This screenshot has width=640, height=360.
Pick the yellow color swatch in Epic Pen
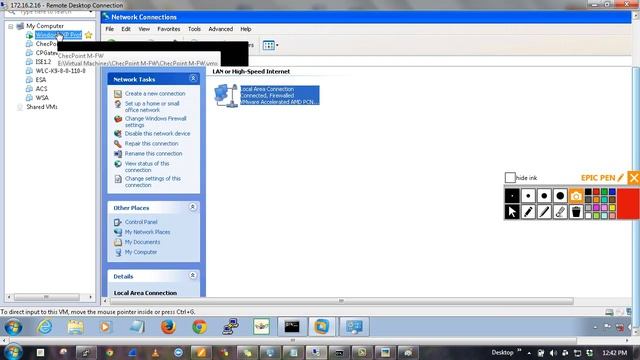click(x=612, y=208)
